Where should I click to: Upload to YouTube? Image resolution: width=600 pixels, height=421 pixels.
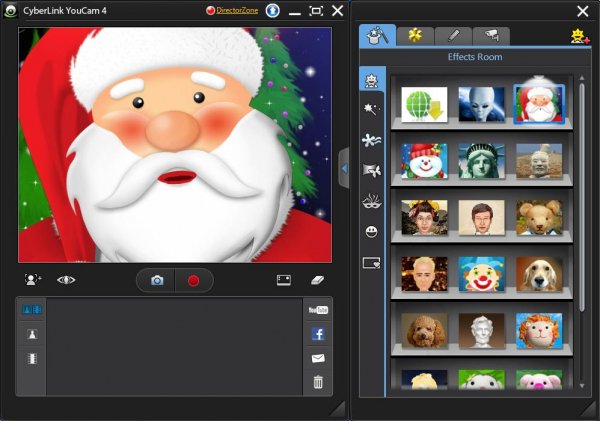pyautogui.click(x=318, y=310)
